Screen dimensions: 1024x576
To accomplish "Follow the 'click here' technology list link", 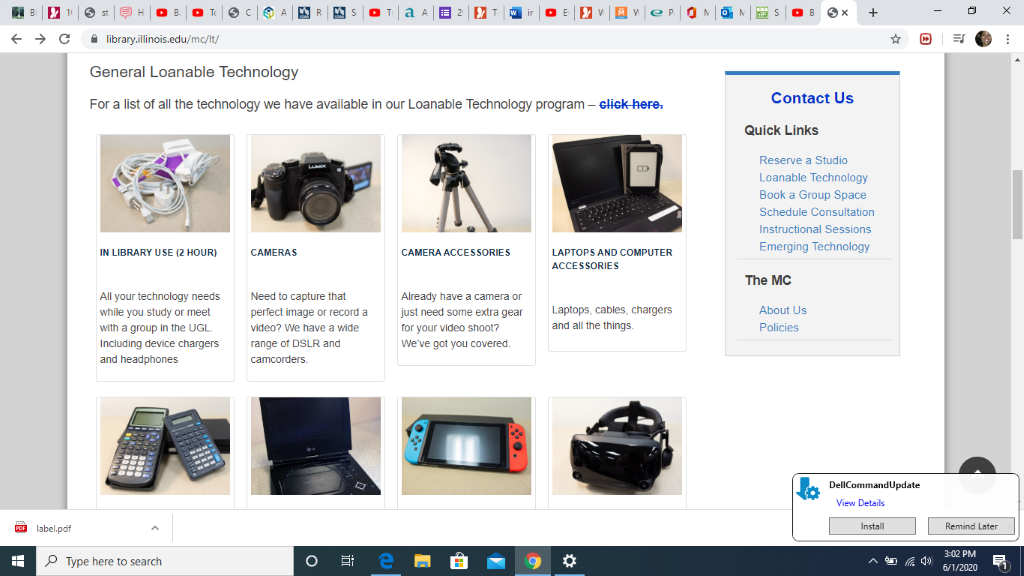I will pyautogui.click(x=631, y=104).
